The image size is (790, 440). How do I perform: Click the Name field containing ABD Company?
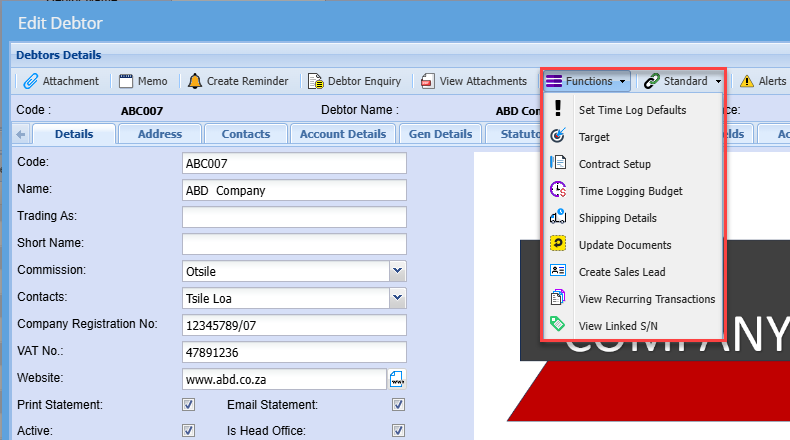(x=294, y=191)
